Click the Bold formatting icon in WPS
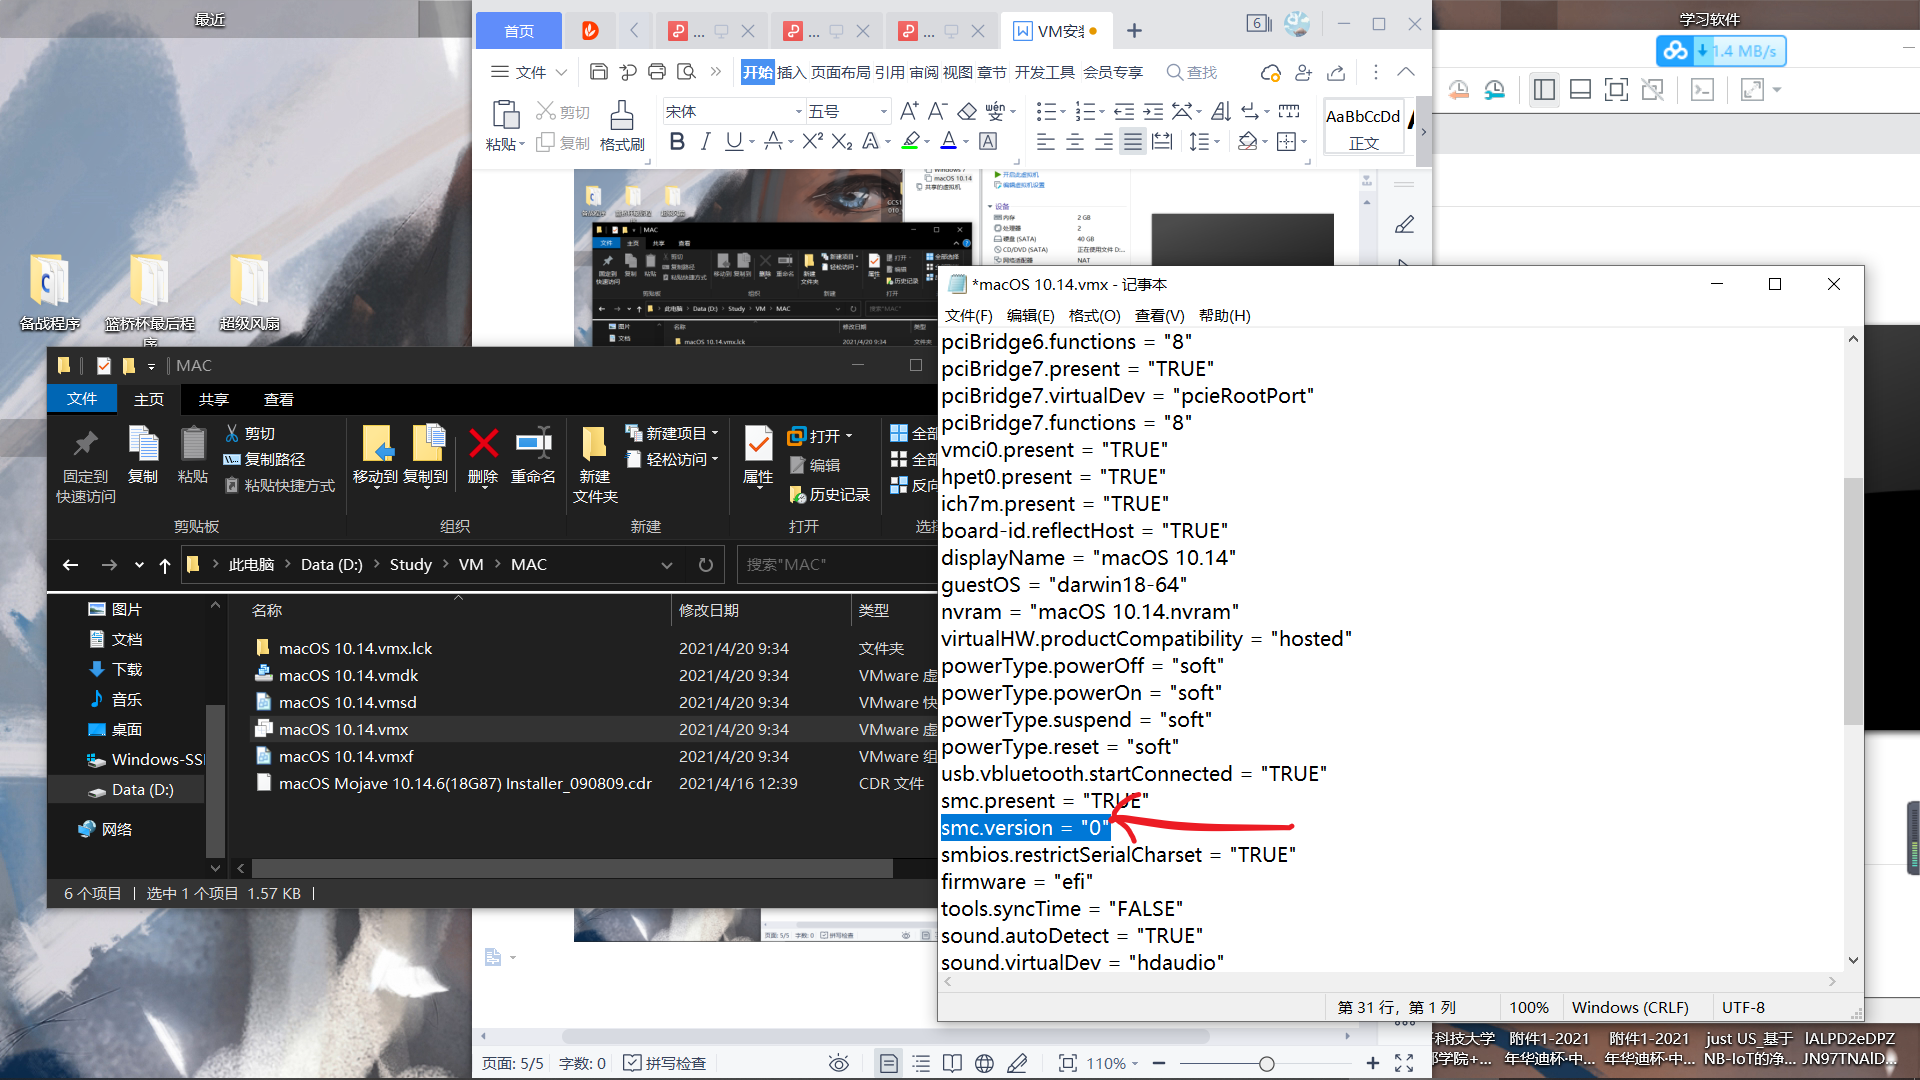Screen dimensions: 1920x1080 pyautogui.click(x=677, y=142)
